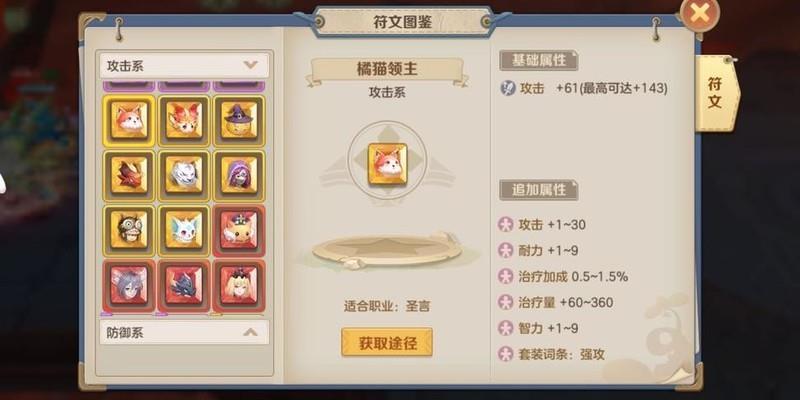Choose the red-framed dark wolf rune
The image size is (800, 400).
(x=184, y=285)
